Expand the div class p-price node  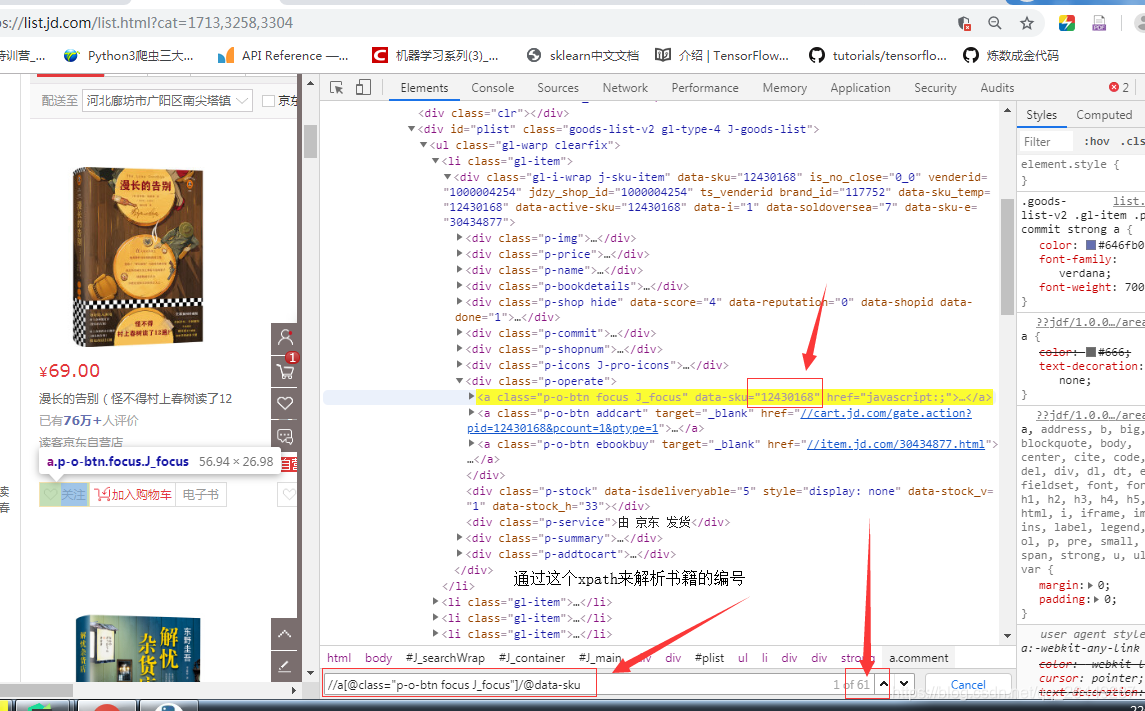point(459,253)
